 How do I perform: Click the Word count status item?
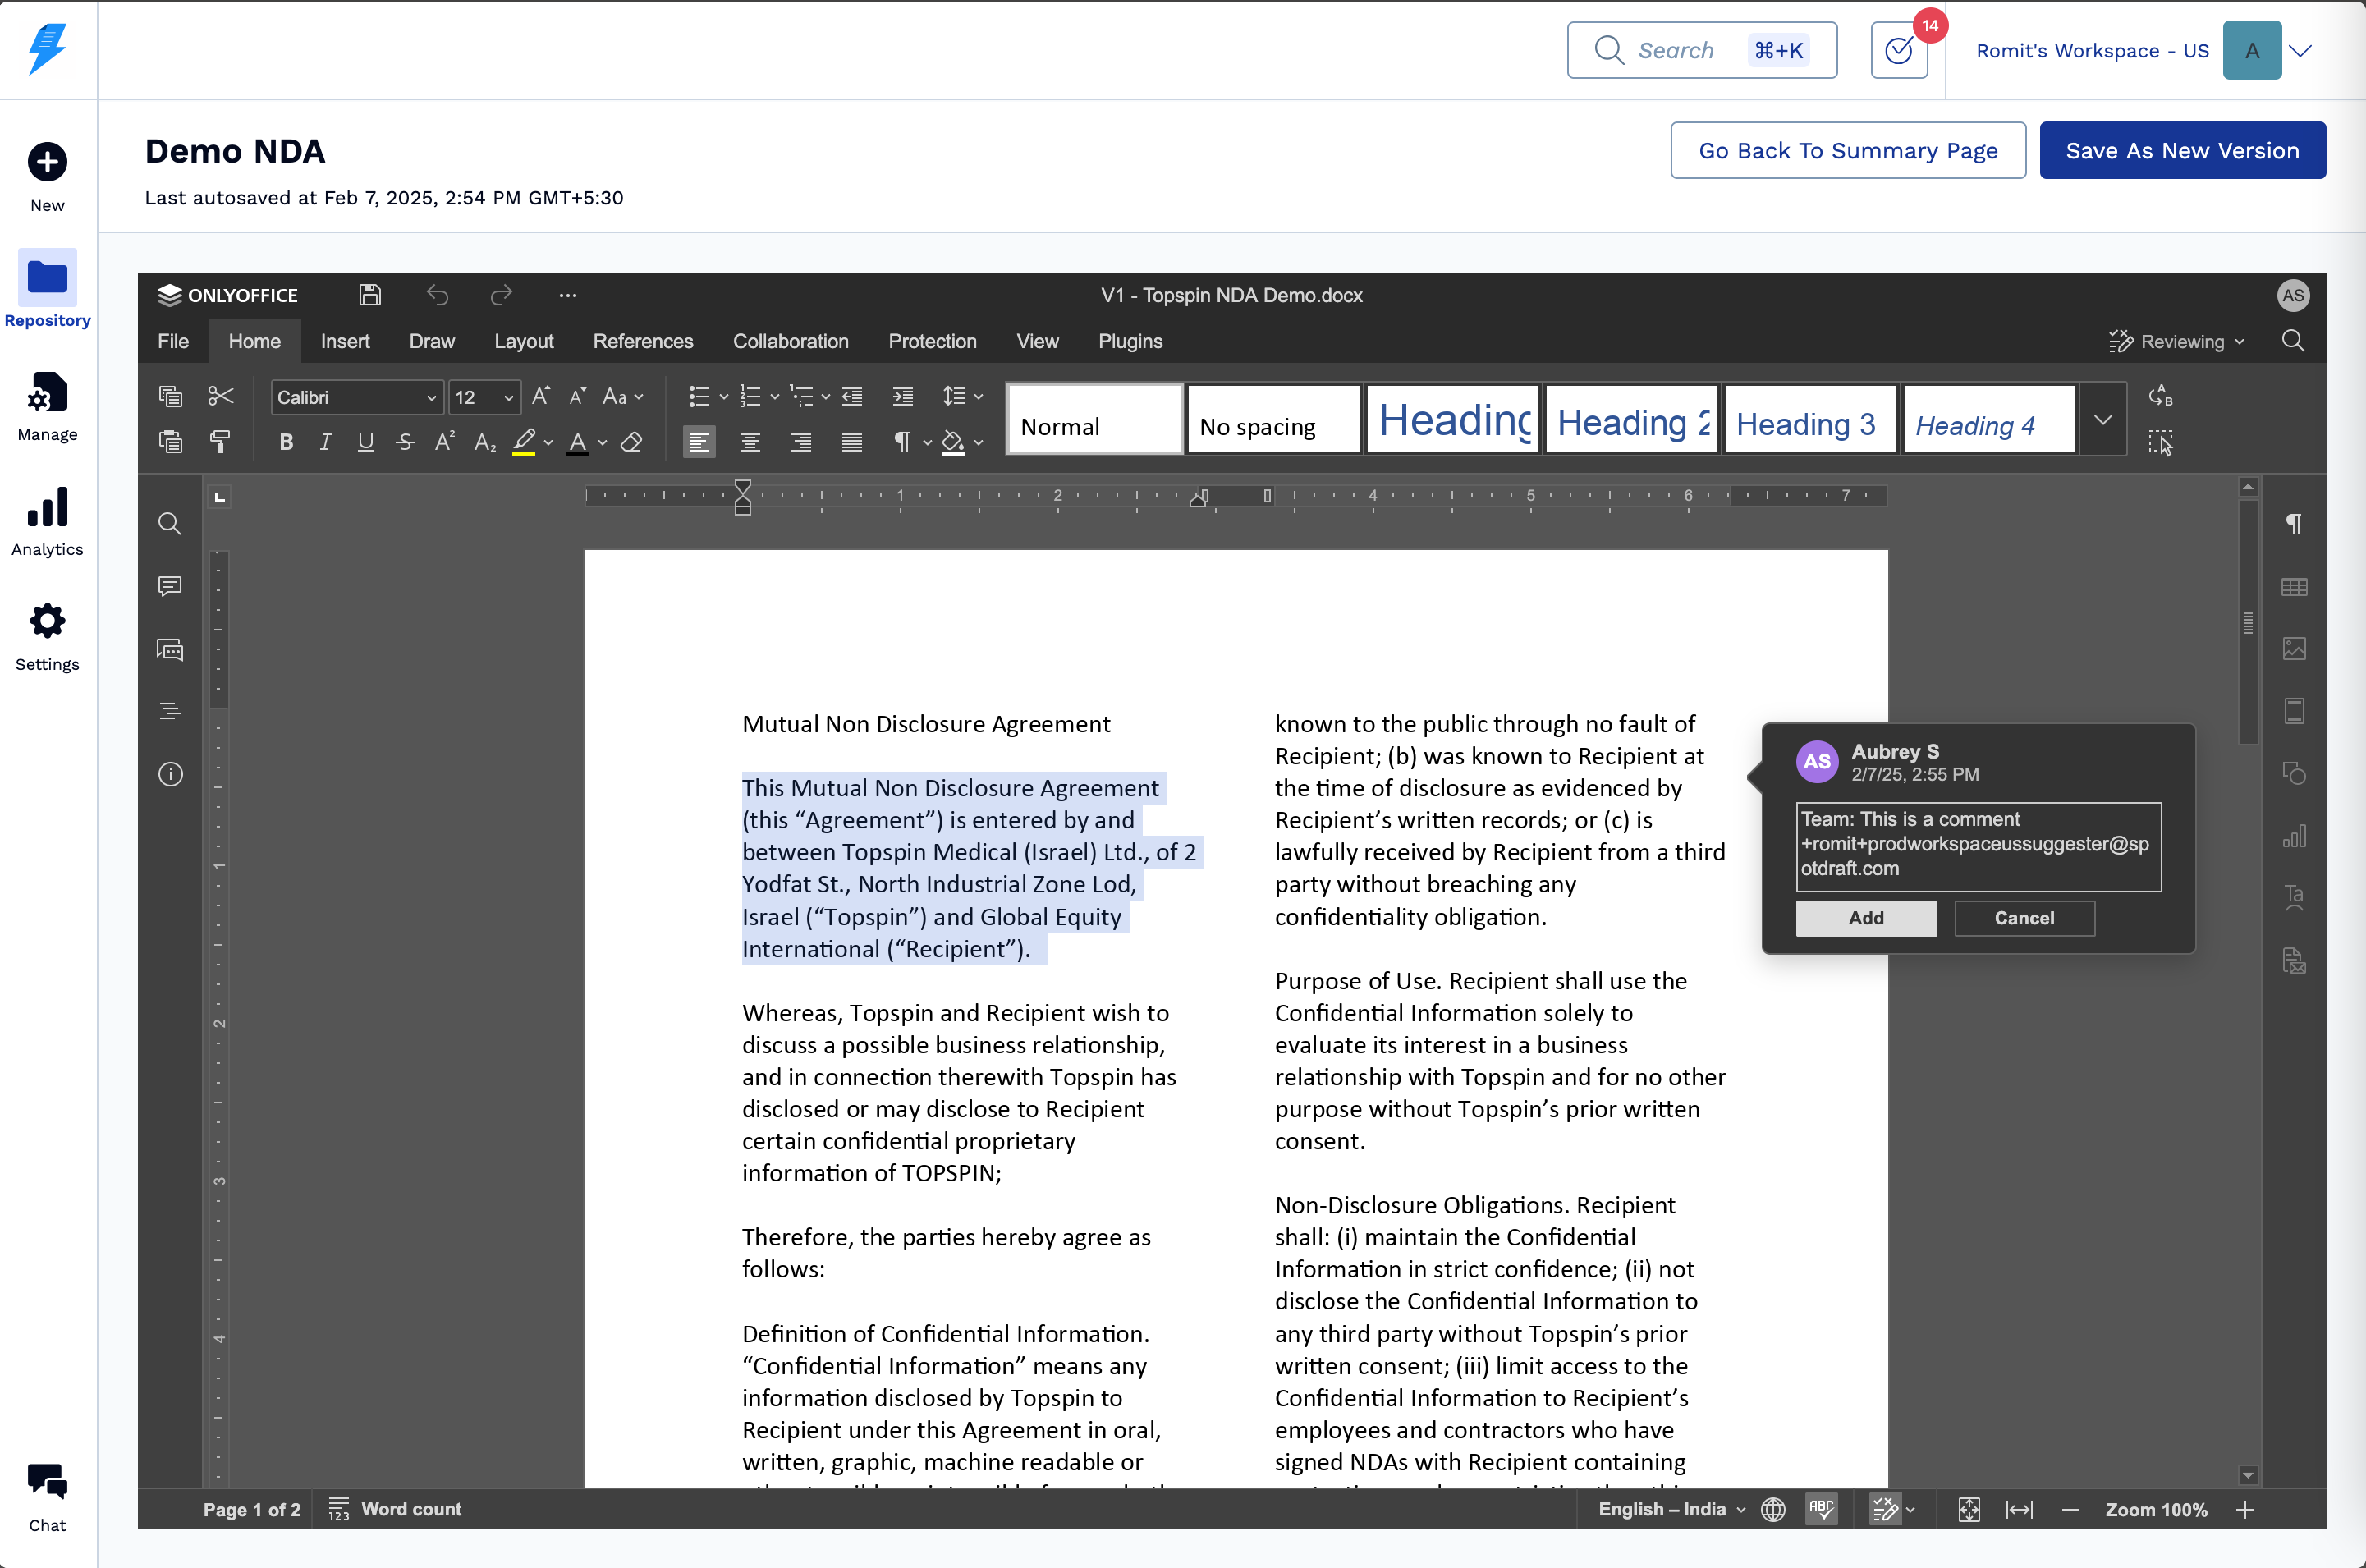[395, 1509]
